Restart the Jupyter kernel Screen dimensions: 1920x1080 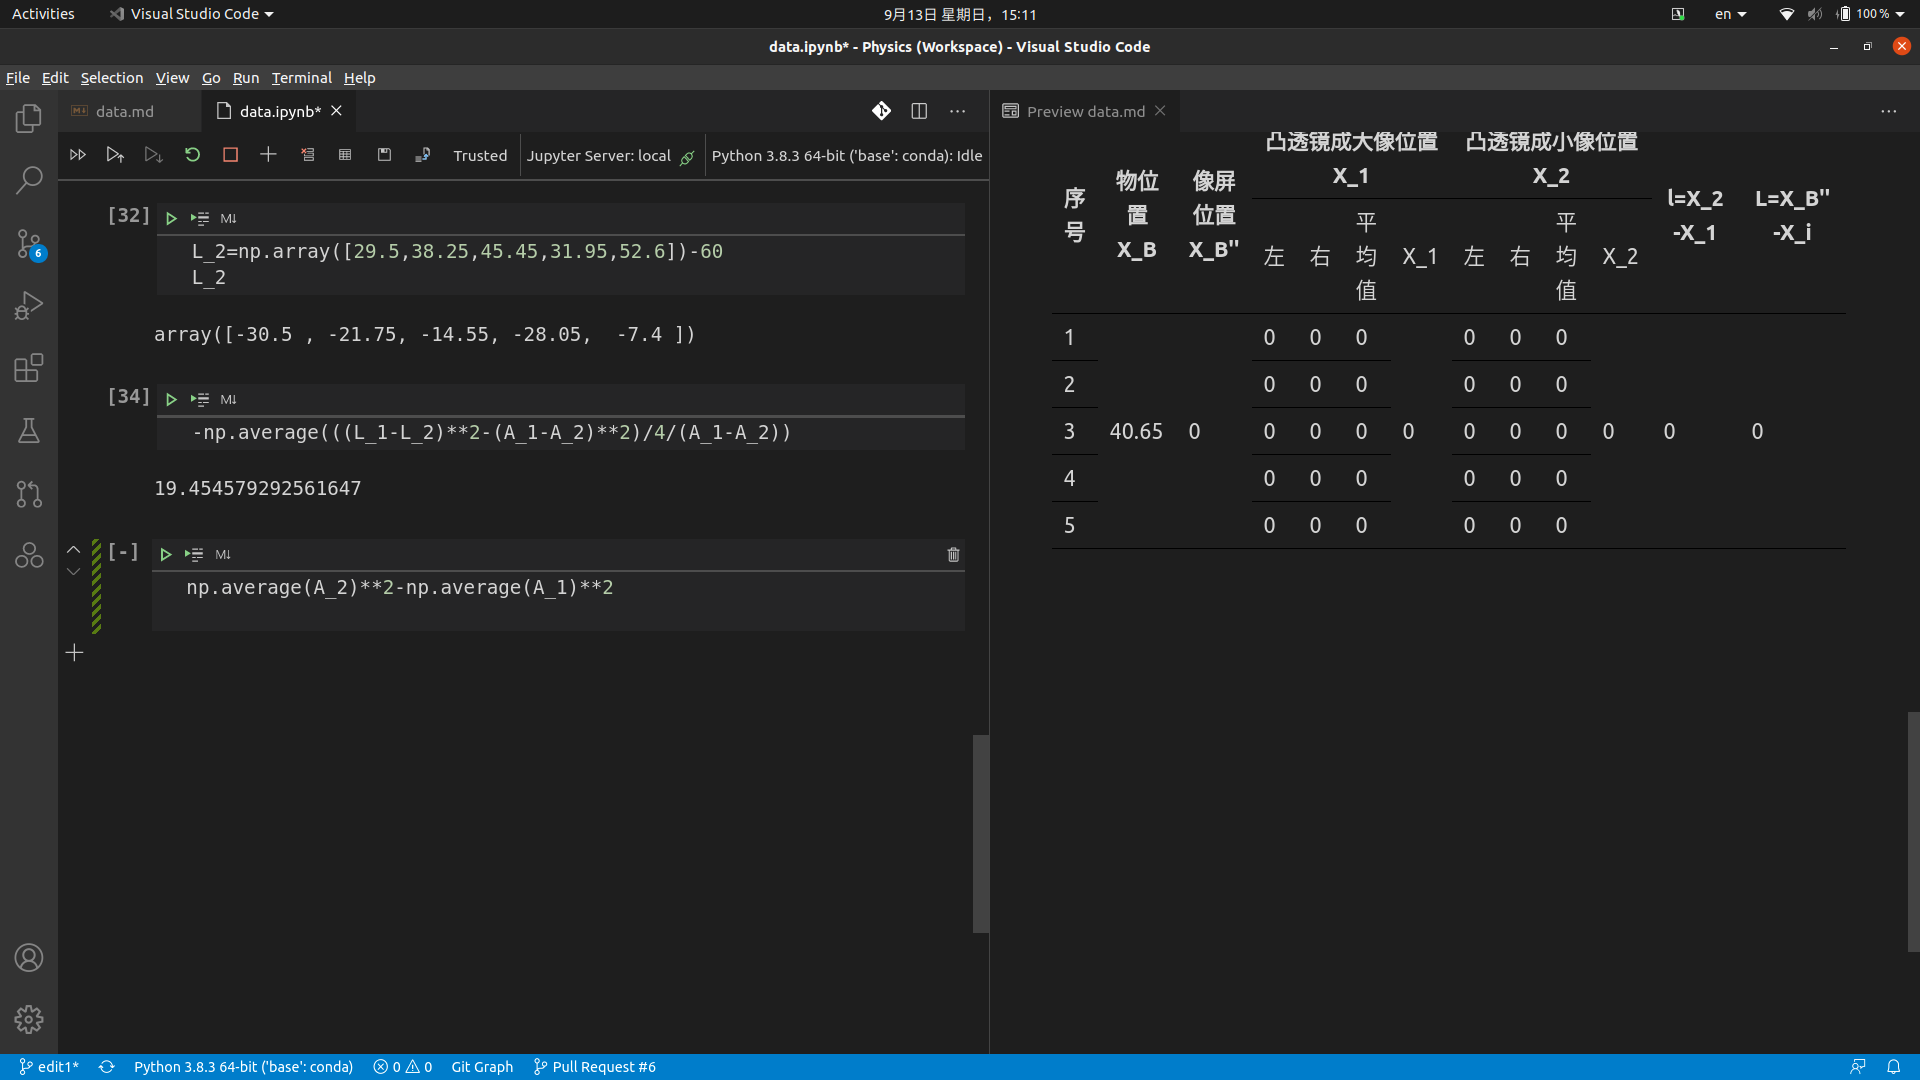(192, 155)
